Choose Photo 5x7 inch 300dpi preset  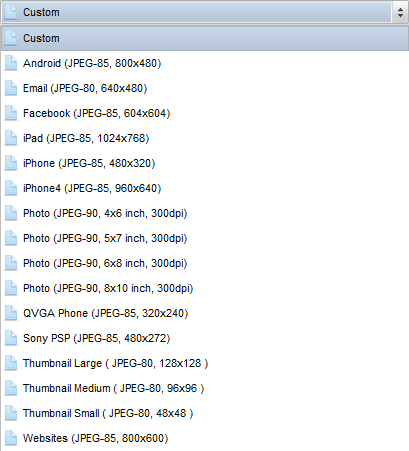205,238
